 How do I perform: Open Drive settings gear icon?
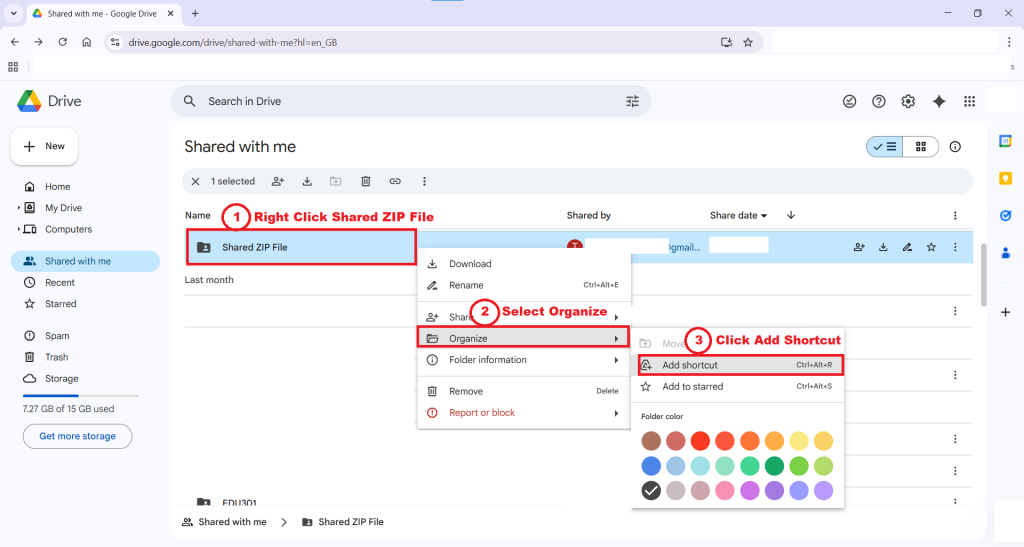(908, 101)
